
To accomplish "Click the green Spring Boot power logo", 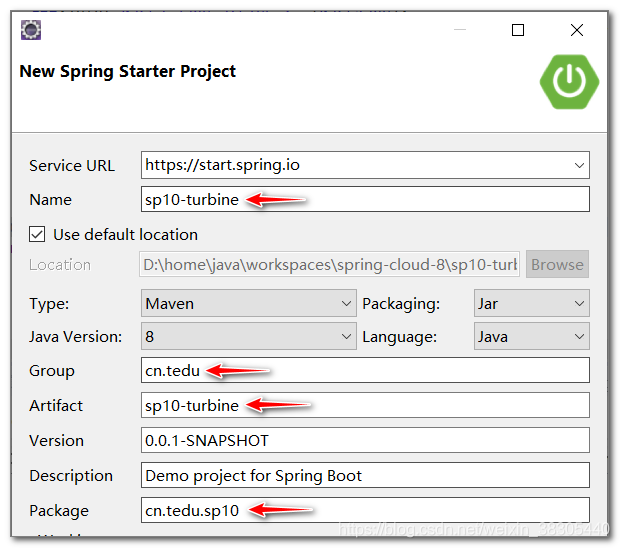I will [x=569, y=82].
